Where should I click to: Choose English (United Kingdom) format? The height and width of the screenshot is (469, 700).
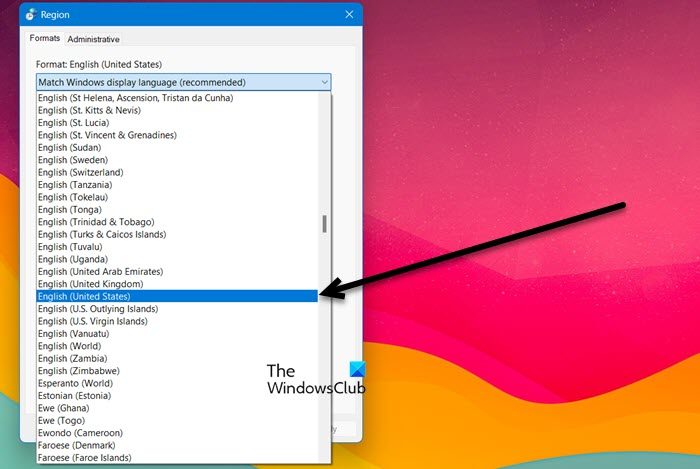click(177, 284)
